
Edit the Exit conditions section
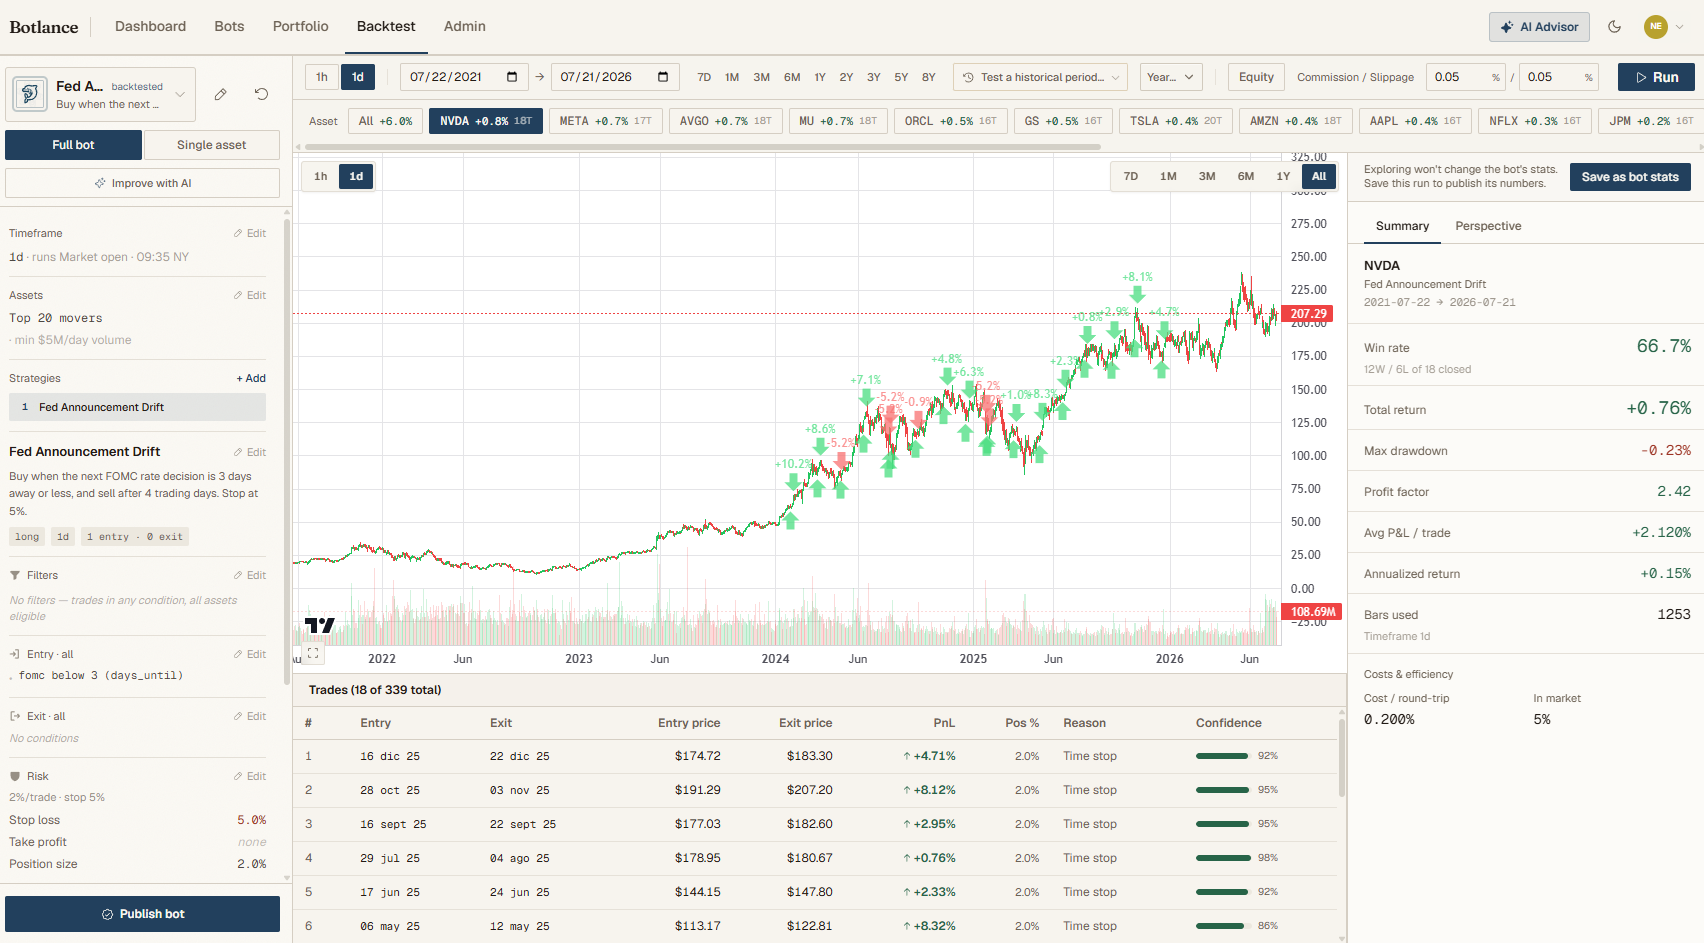pos(250,716)
